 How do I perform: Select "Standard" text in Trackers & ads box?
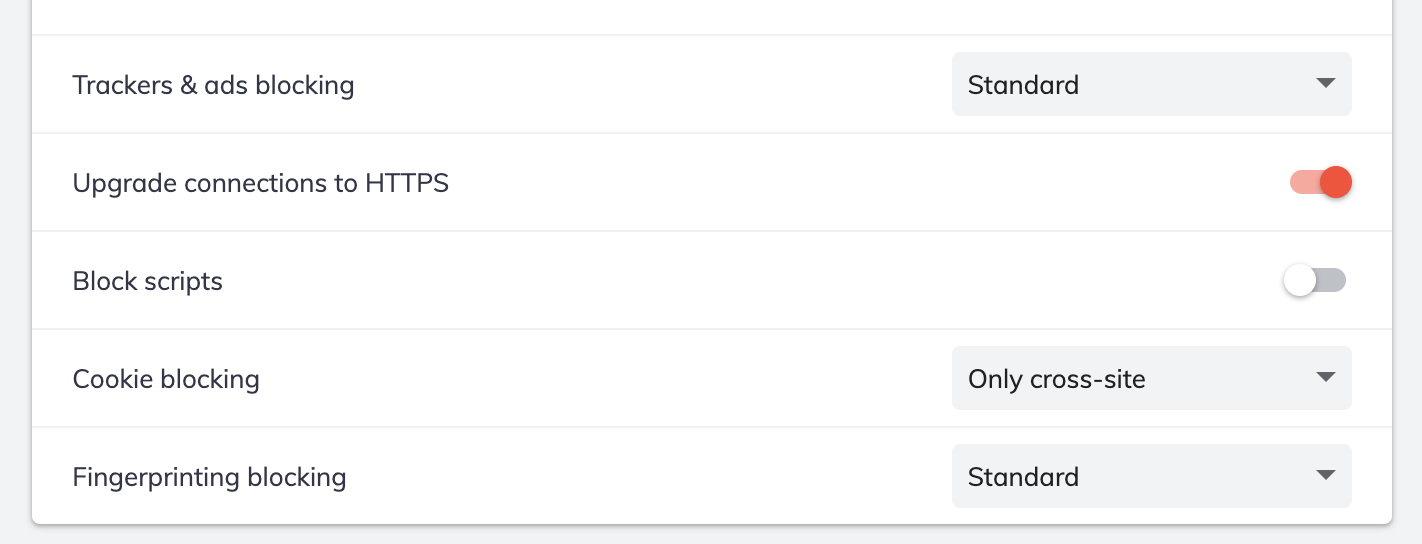(x=1023, y=85)
